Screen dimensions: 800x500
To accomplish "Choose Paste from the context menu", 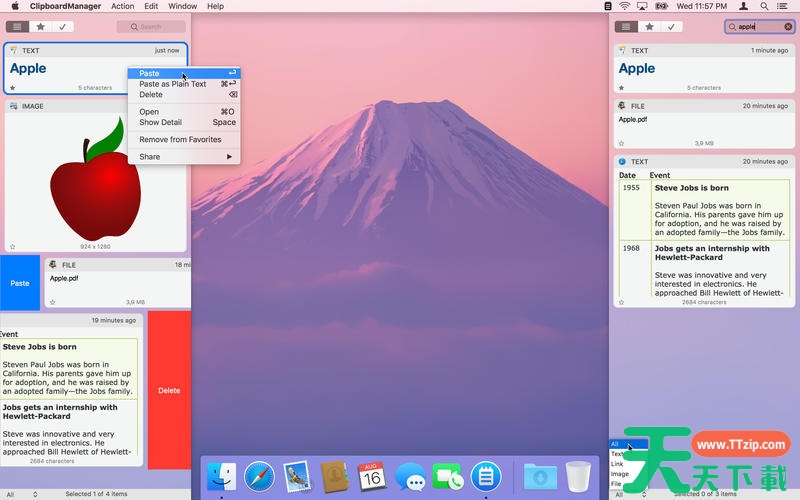I will click(x=184, y=73).
